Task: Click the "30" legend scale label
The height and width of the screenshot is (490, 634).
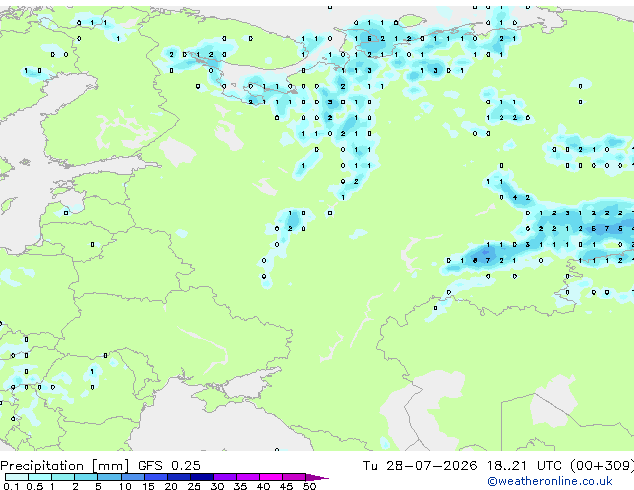Action: tap(217, 486)
